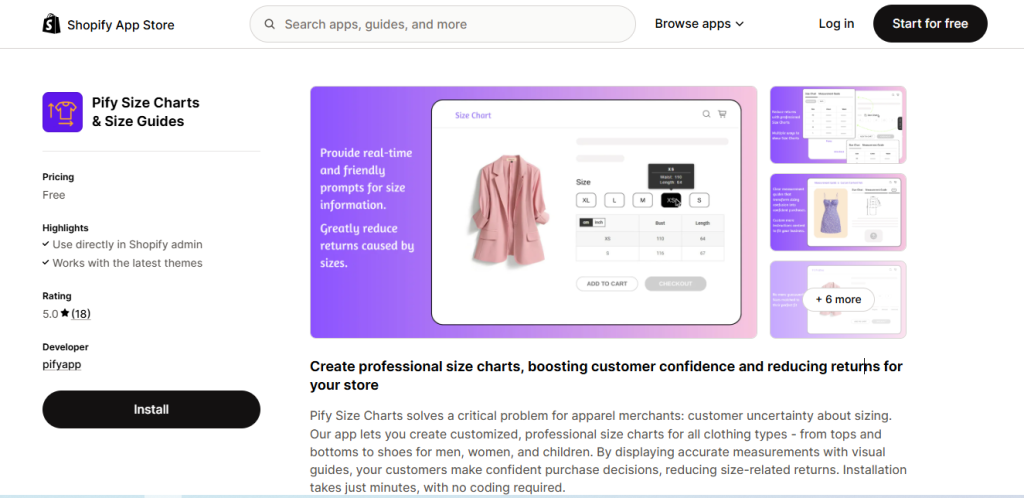Click the rating star icon
Image resolution: width=1024 pixels, height=498 pixels.
click(65, 313)
